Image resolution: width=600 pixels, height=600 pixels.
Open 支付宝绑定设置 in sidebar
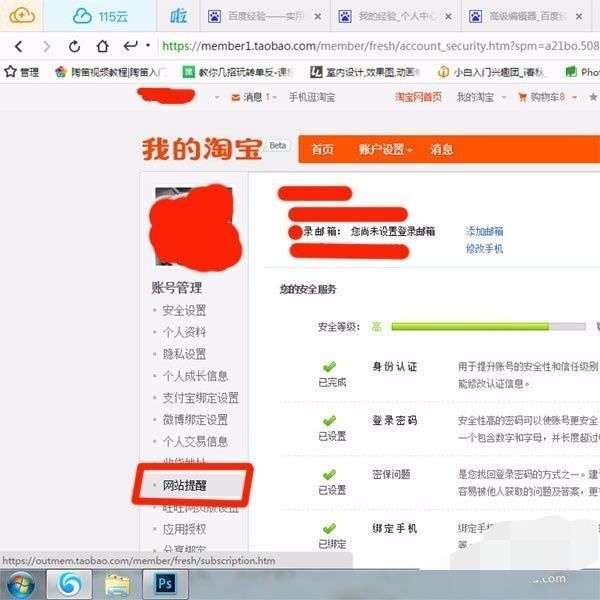(x=201, y=398)
